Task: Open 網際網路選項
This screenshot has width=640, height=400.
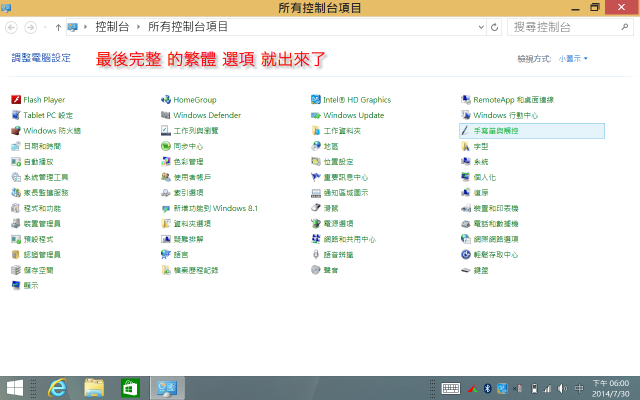Action: click(x=490, y=239)
